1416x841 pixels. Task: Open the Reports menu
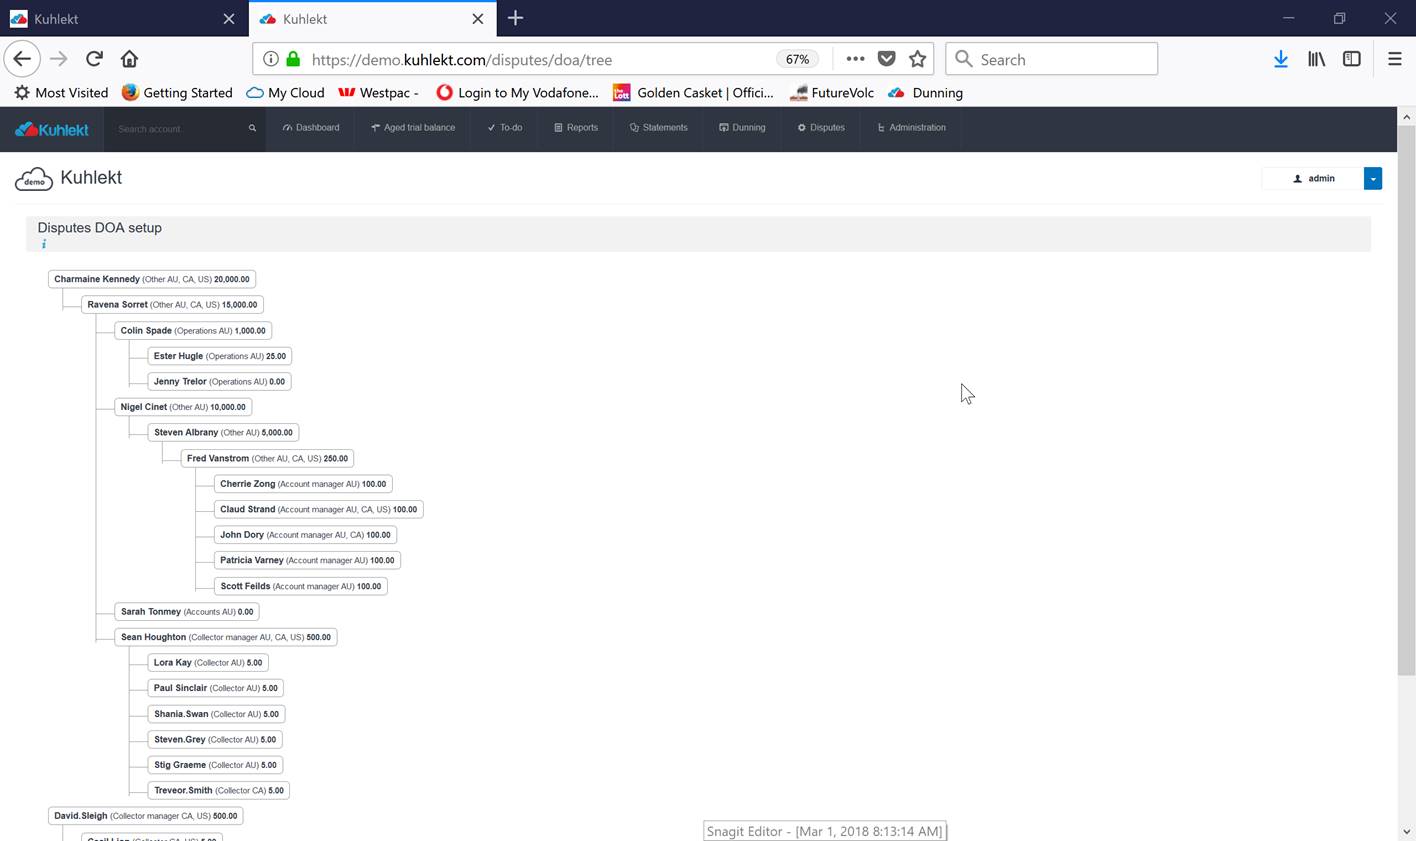576,128
